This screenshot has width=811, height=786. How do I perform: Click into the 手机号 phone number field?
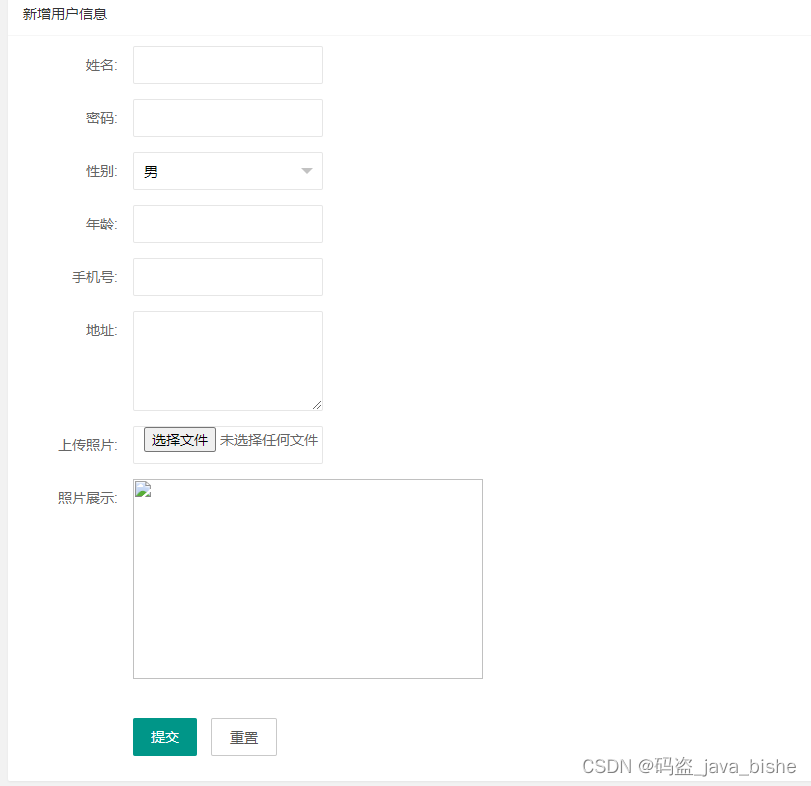[228, 277]
